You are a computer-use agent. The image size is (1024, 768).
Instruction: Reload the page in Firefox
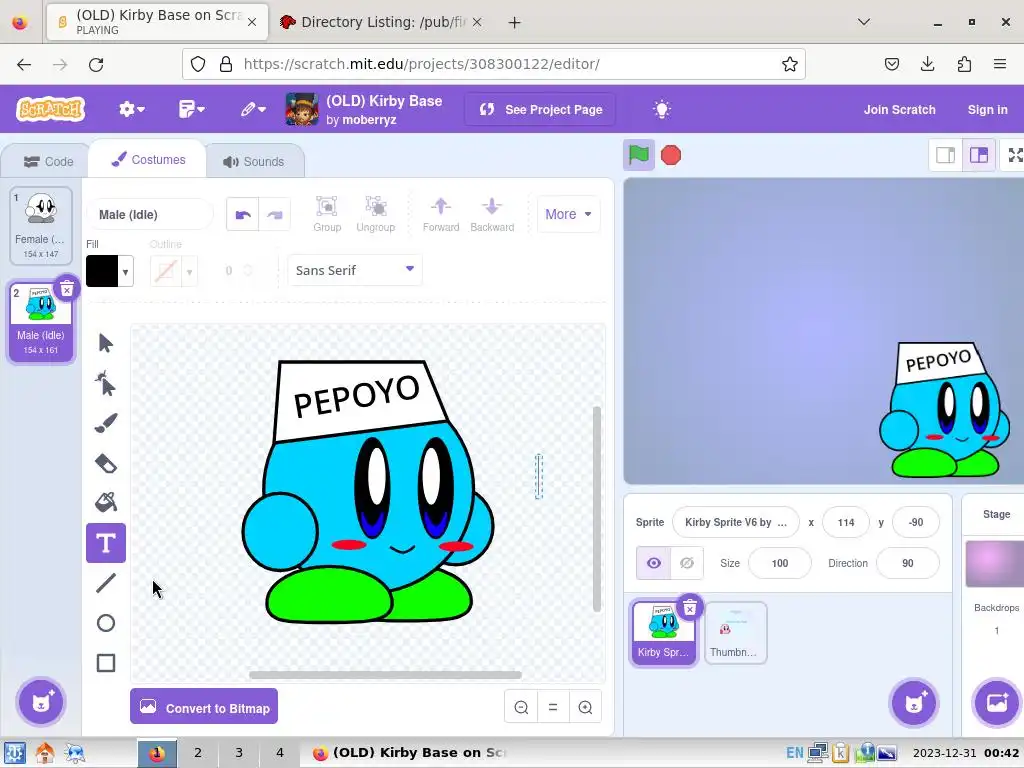click(x=96, y=64)
